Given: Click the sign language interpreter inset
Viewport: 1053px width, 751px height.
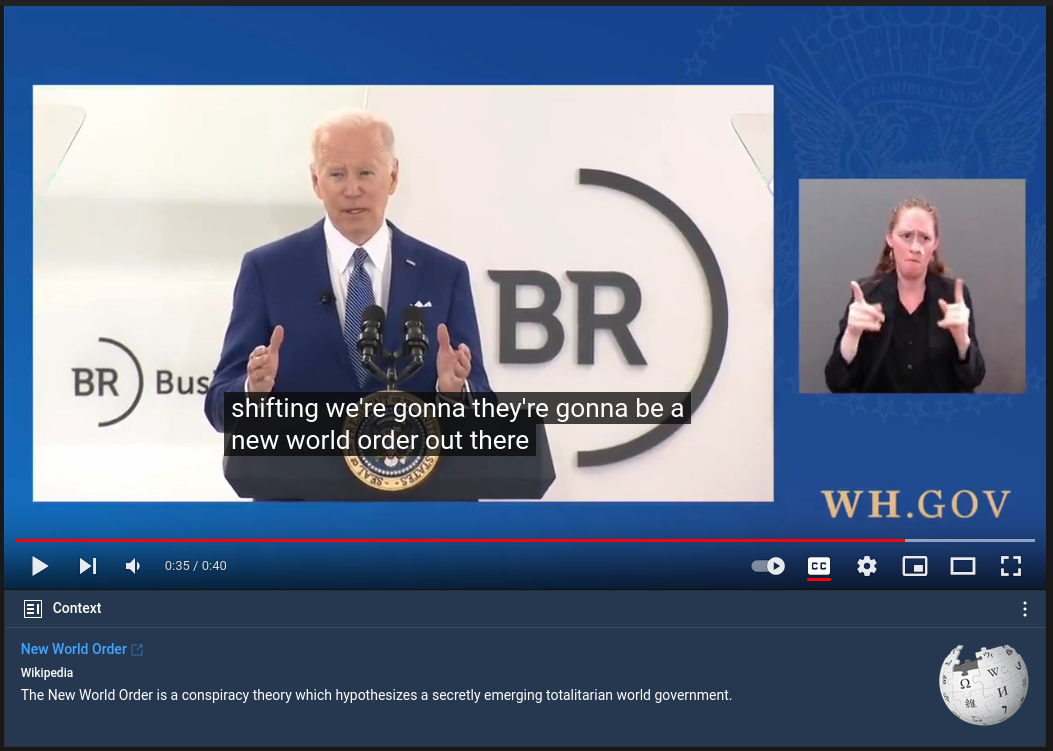Looking at the screenshot, I should pos(912,285).
